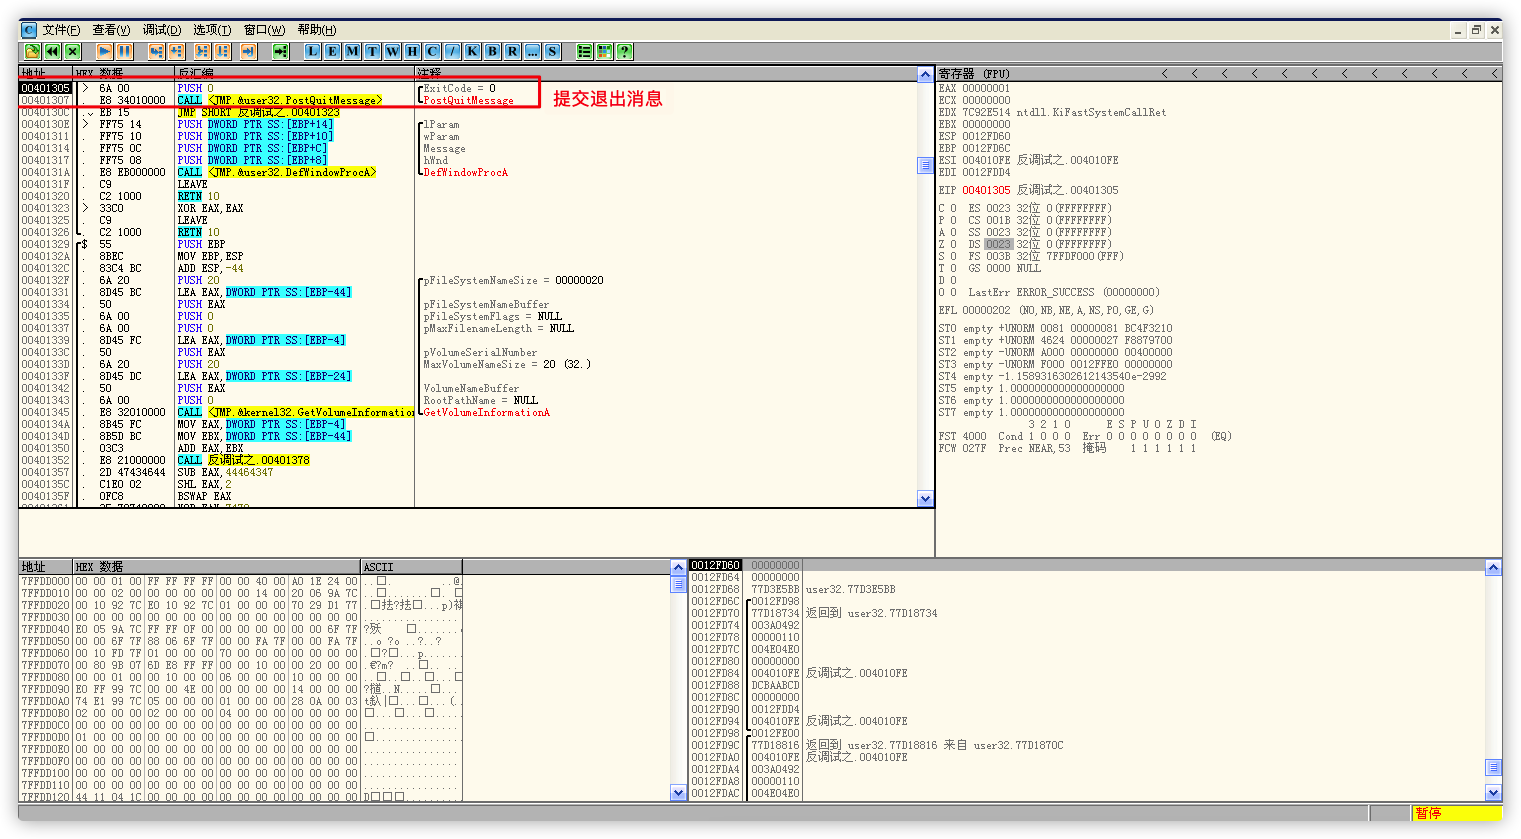Viewport: 1521px width, 839px height.
Task: Show executable modules with the E button
Action: tap(333, 51)
